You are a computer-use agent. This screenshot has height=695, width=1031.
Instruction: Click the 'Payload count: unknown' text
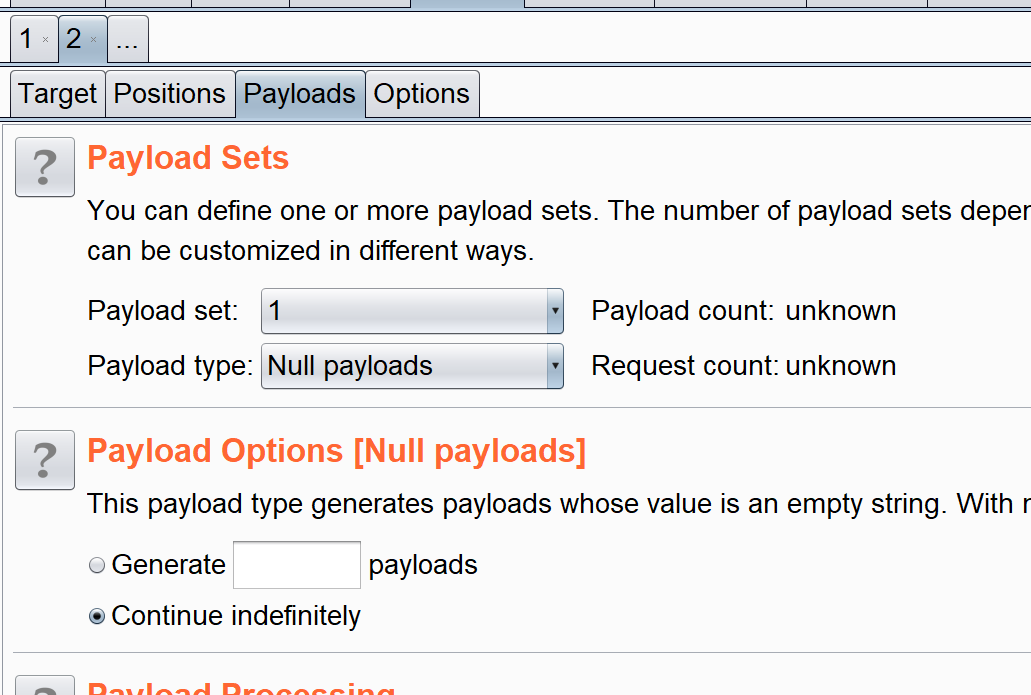click(x=743, y=311)
